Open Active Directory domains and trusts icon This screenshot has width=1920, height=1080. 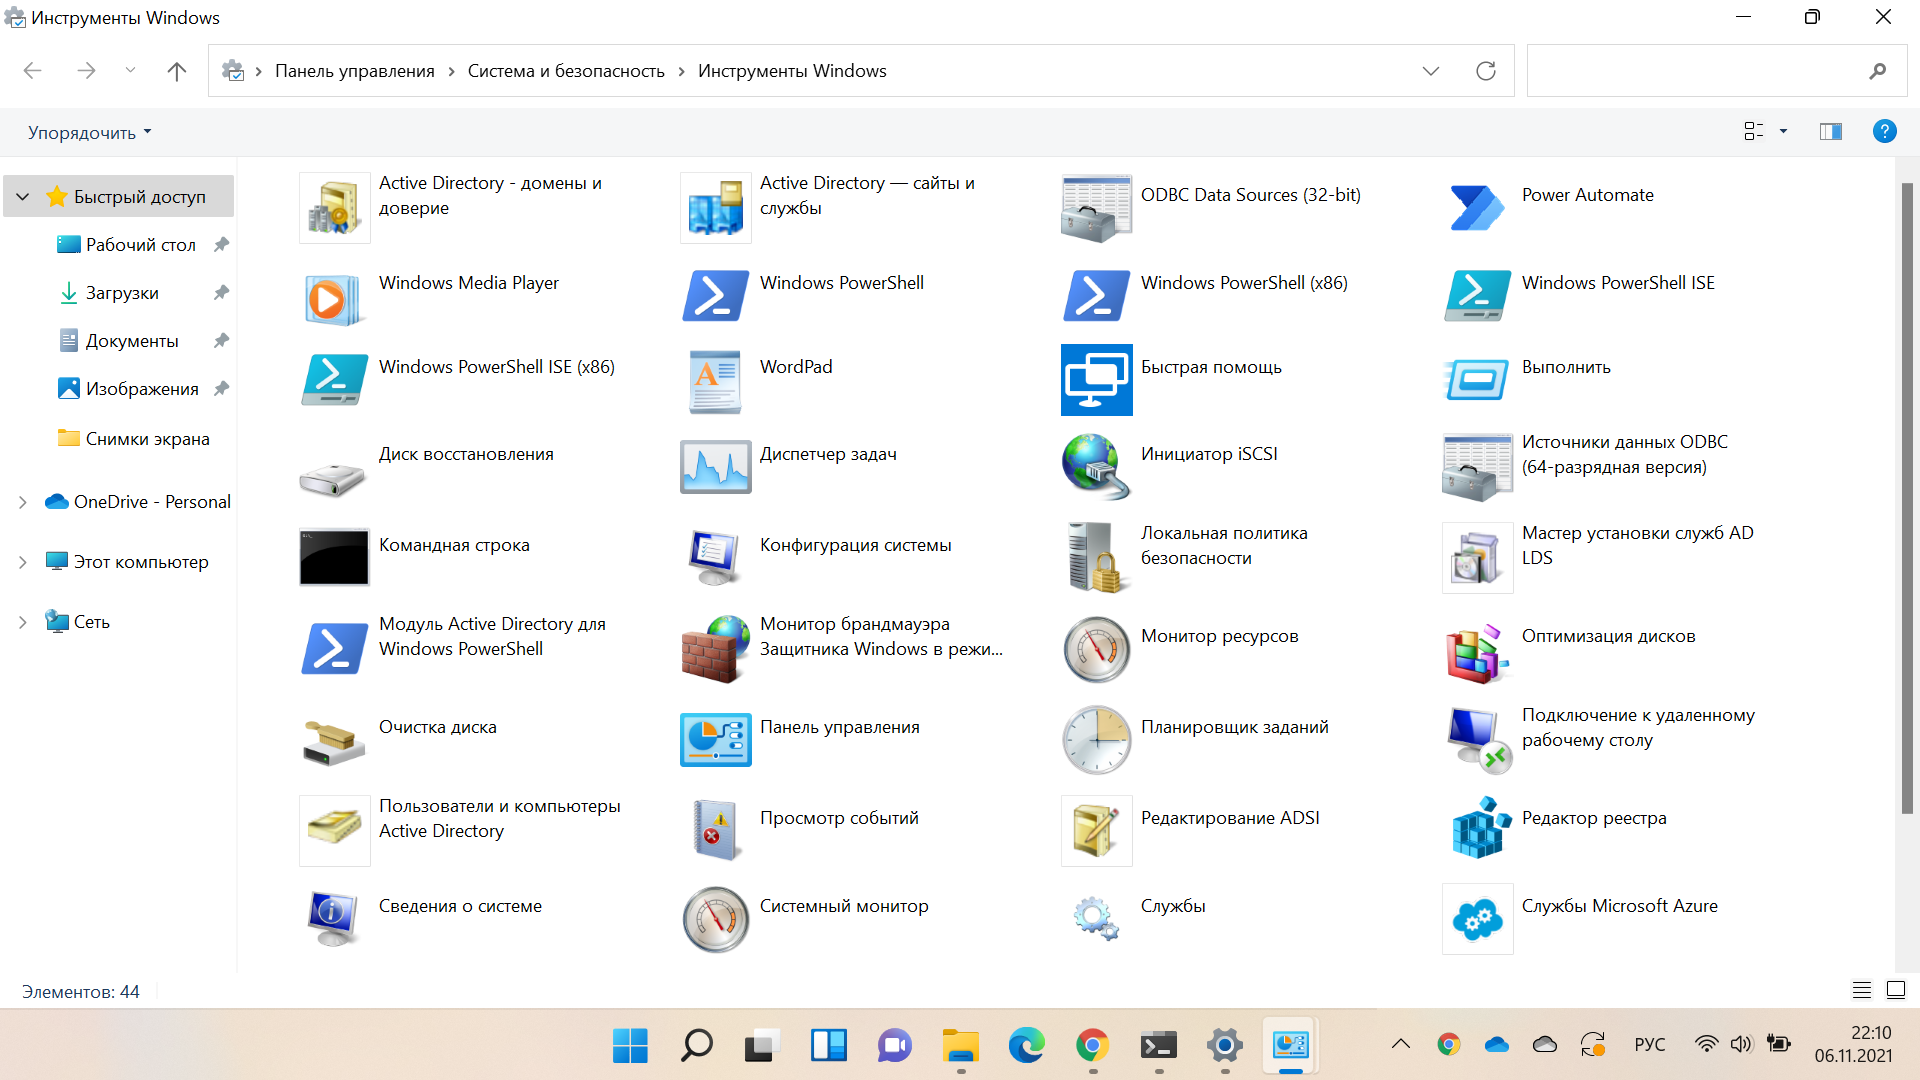coord(334,208)
